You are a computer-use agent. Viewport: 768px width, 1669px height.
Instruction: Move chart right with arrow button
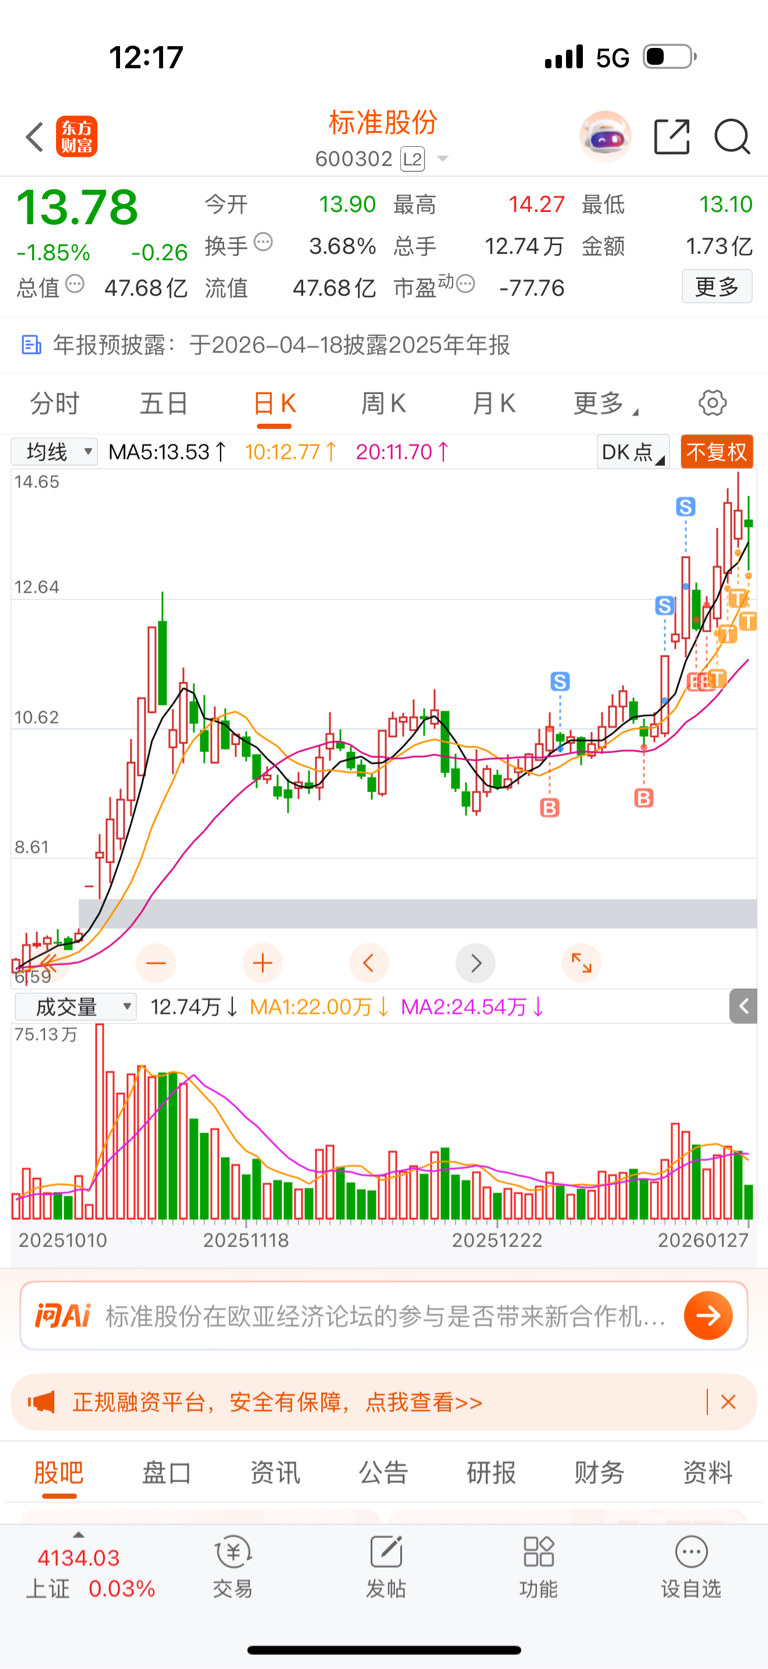[x=476, y=963]
